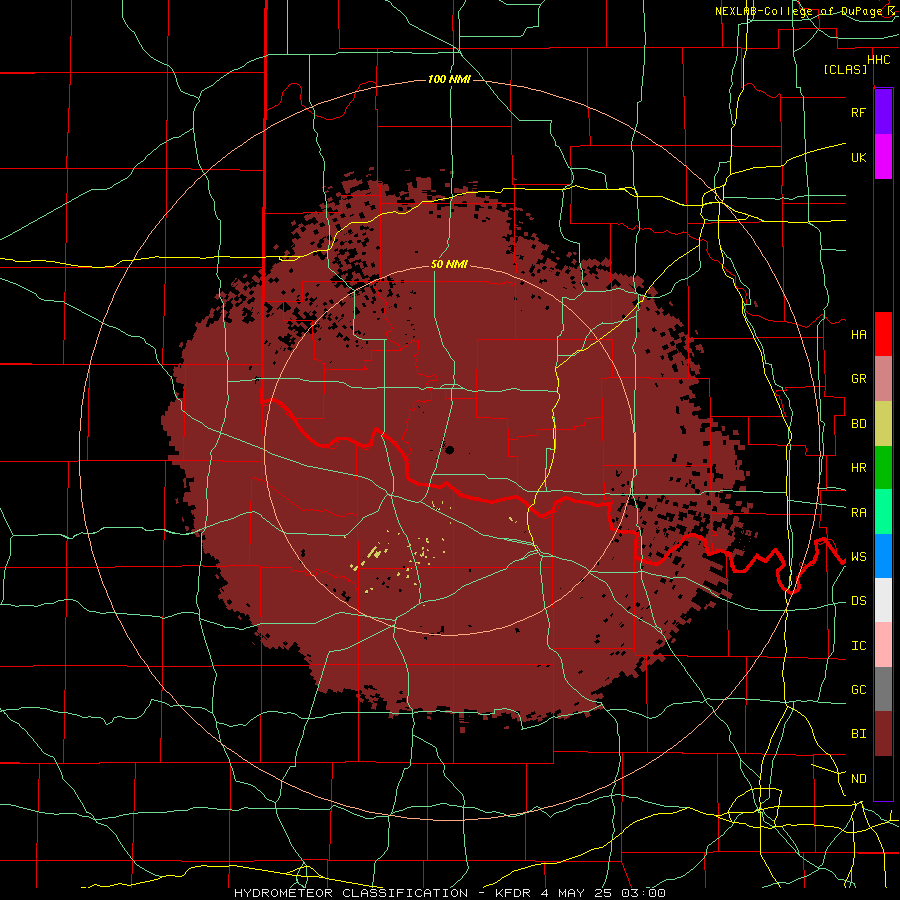Click the purple RF color swatch
The width and height of the screenshot is (900, 900).
[883, 111]
